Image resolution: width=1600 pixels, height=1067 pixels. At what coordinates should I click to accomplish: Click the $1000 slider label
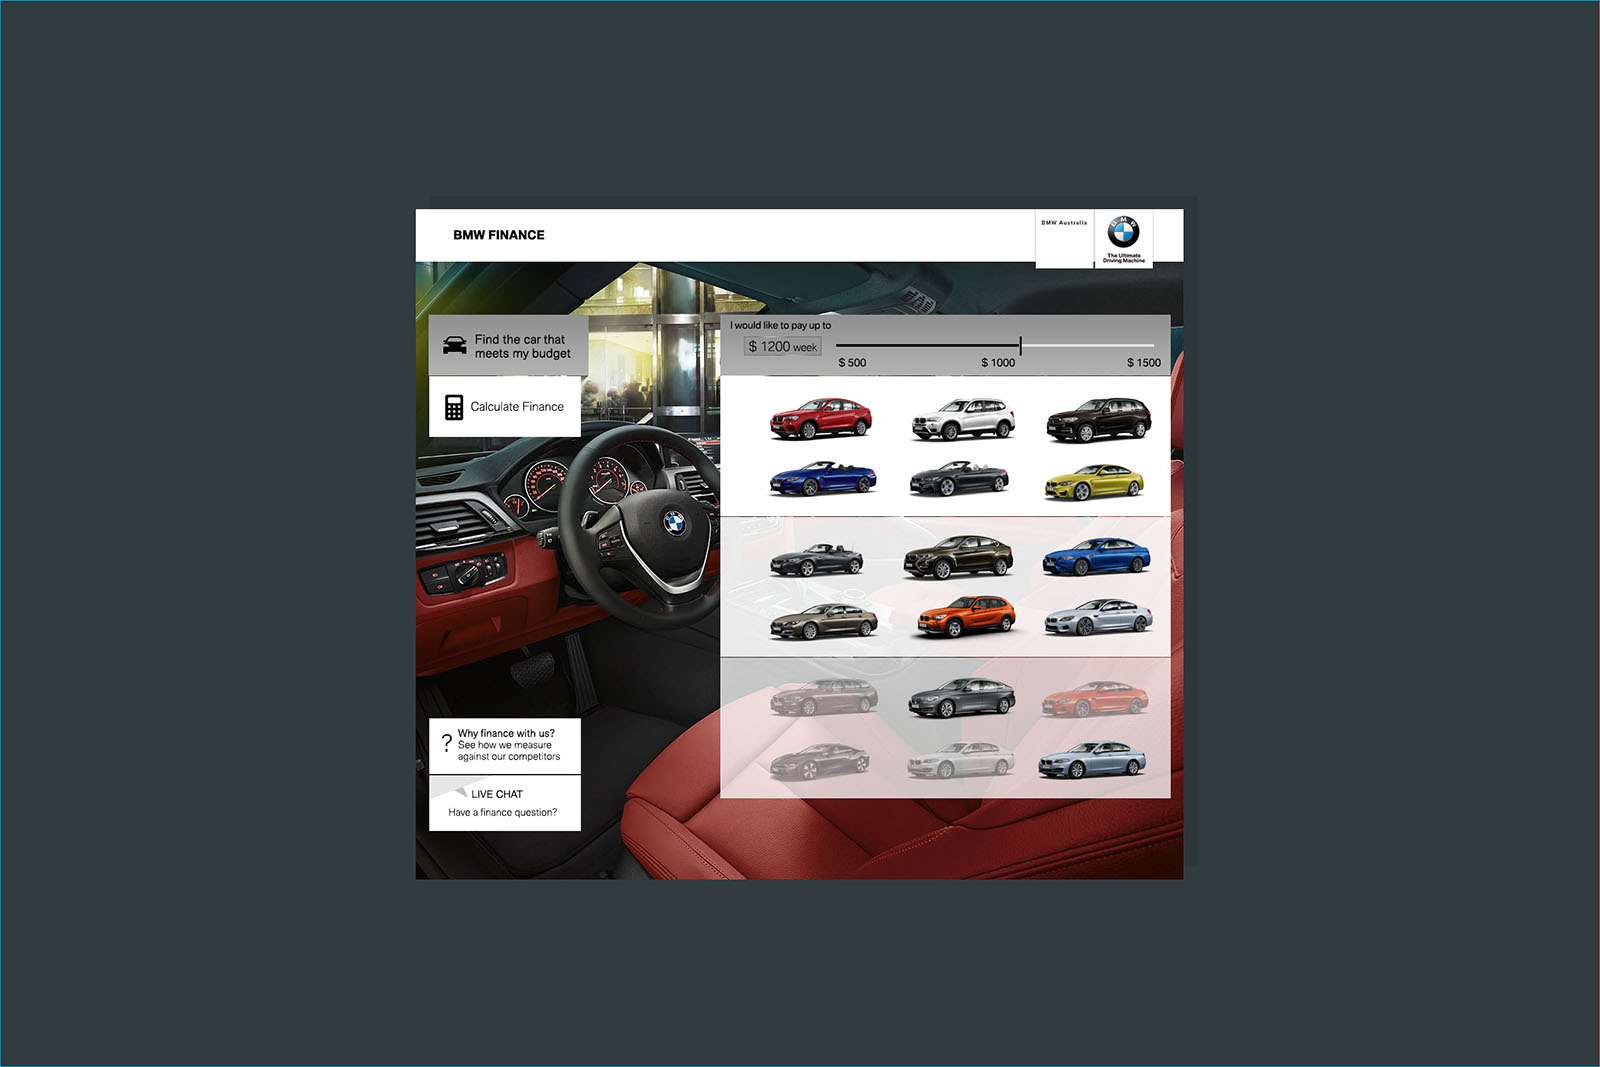coord(998,363)
